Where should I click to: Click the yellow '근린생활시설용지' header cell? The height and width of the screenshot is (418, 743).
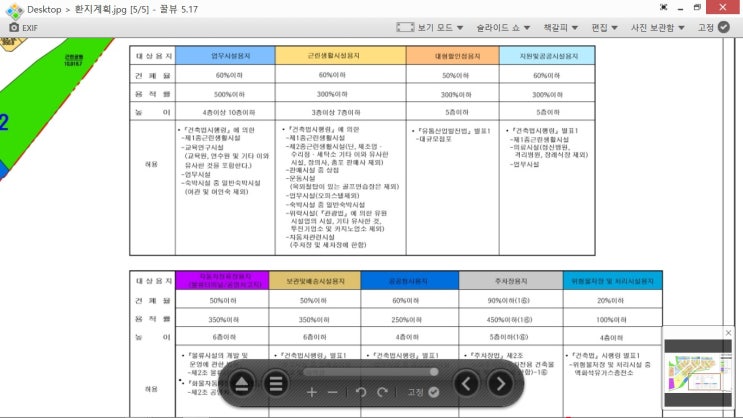pos(340,55)
